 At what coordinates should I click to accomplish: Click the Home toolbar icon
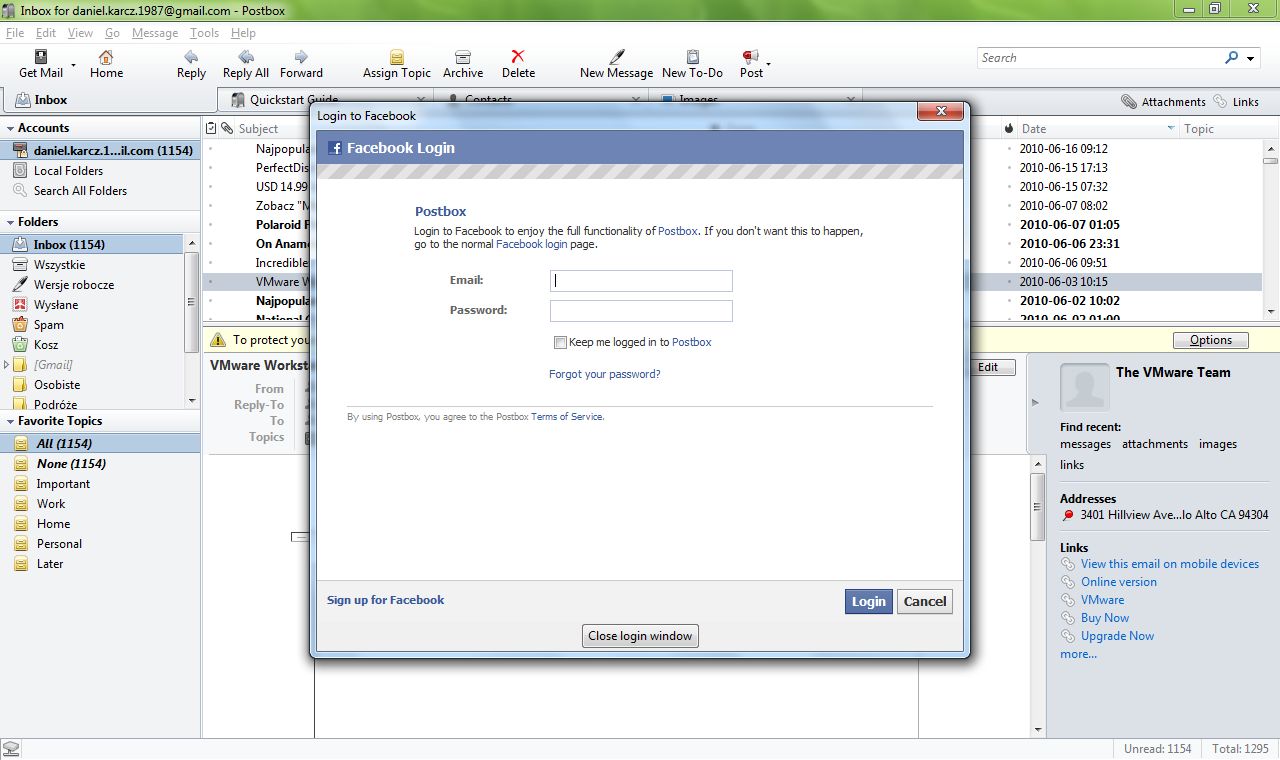(x=106, y=57)
